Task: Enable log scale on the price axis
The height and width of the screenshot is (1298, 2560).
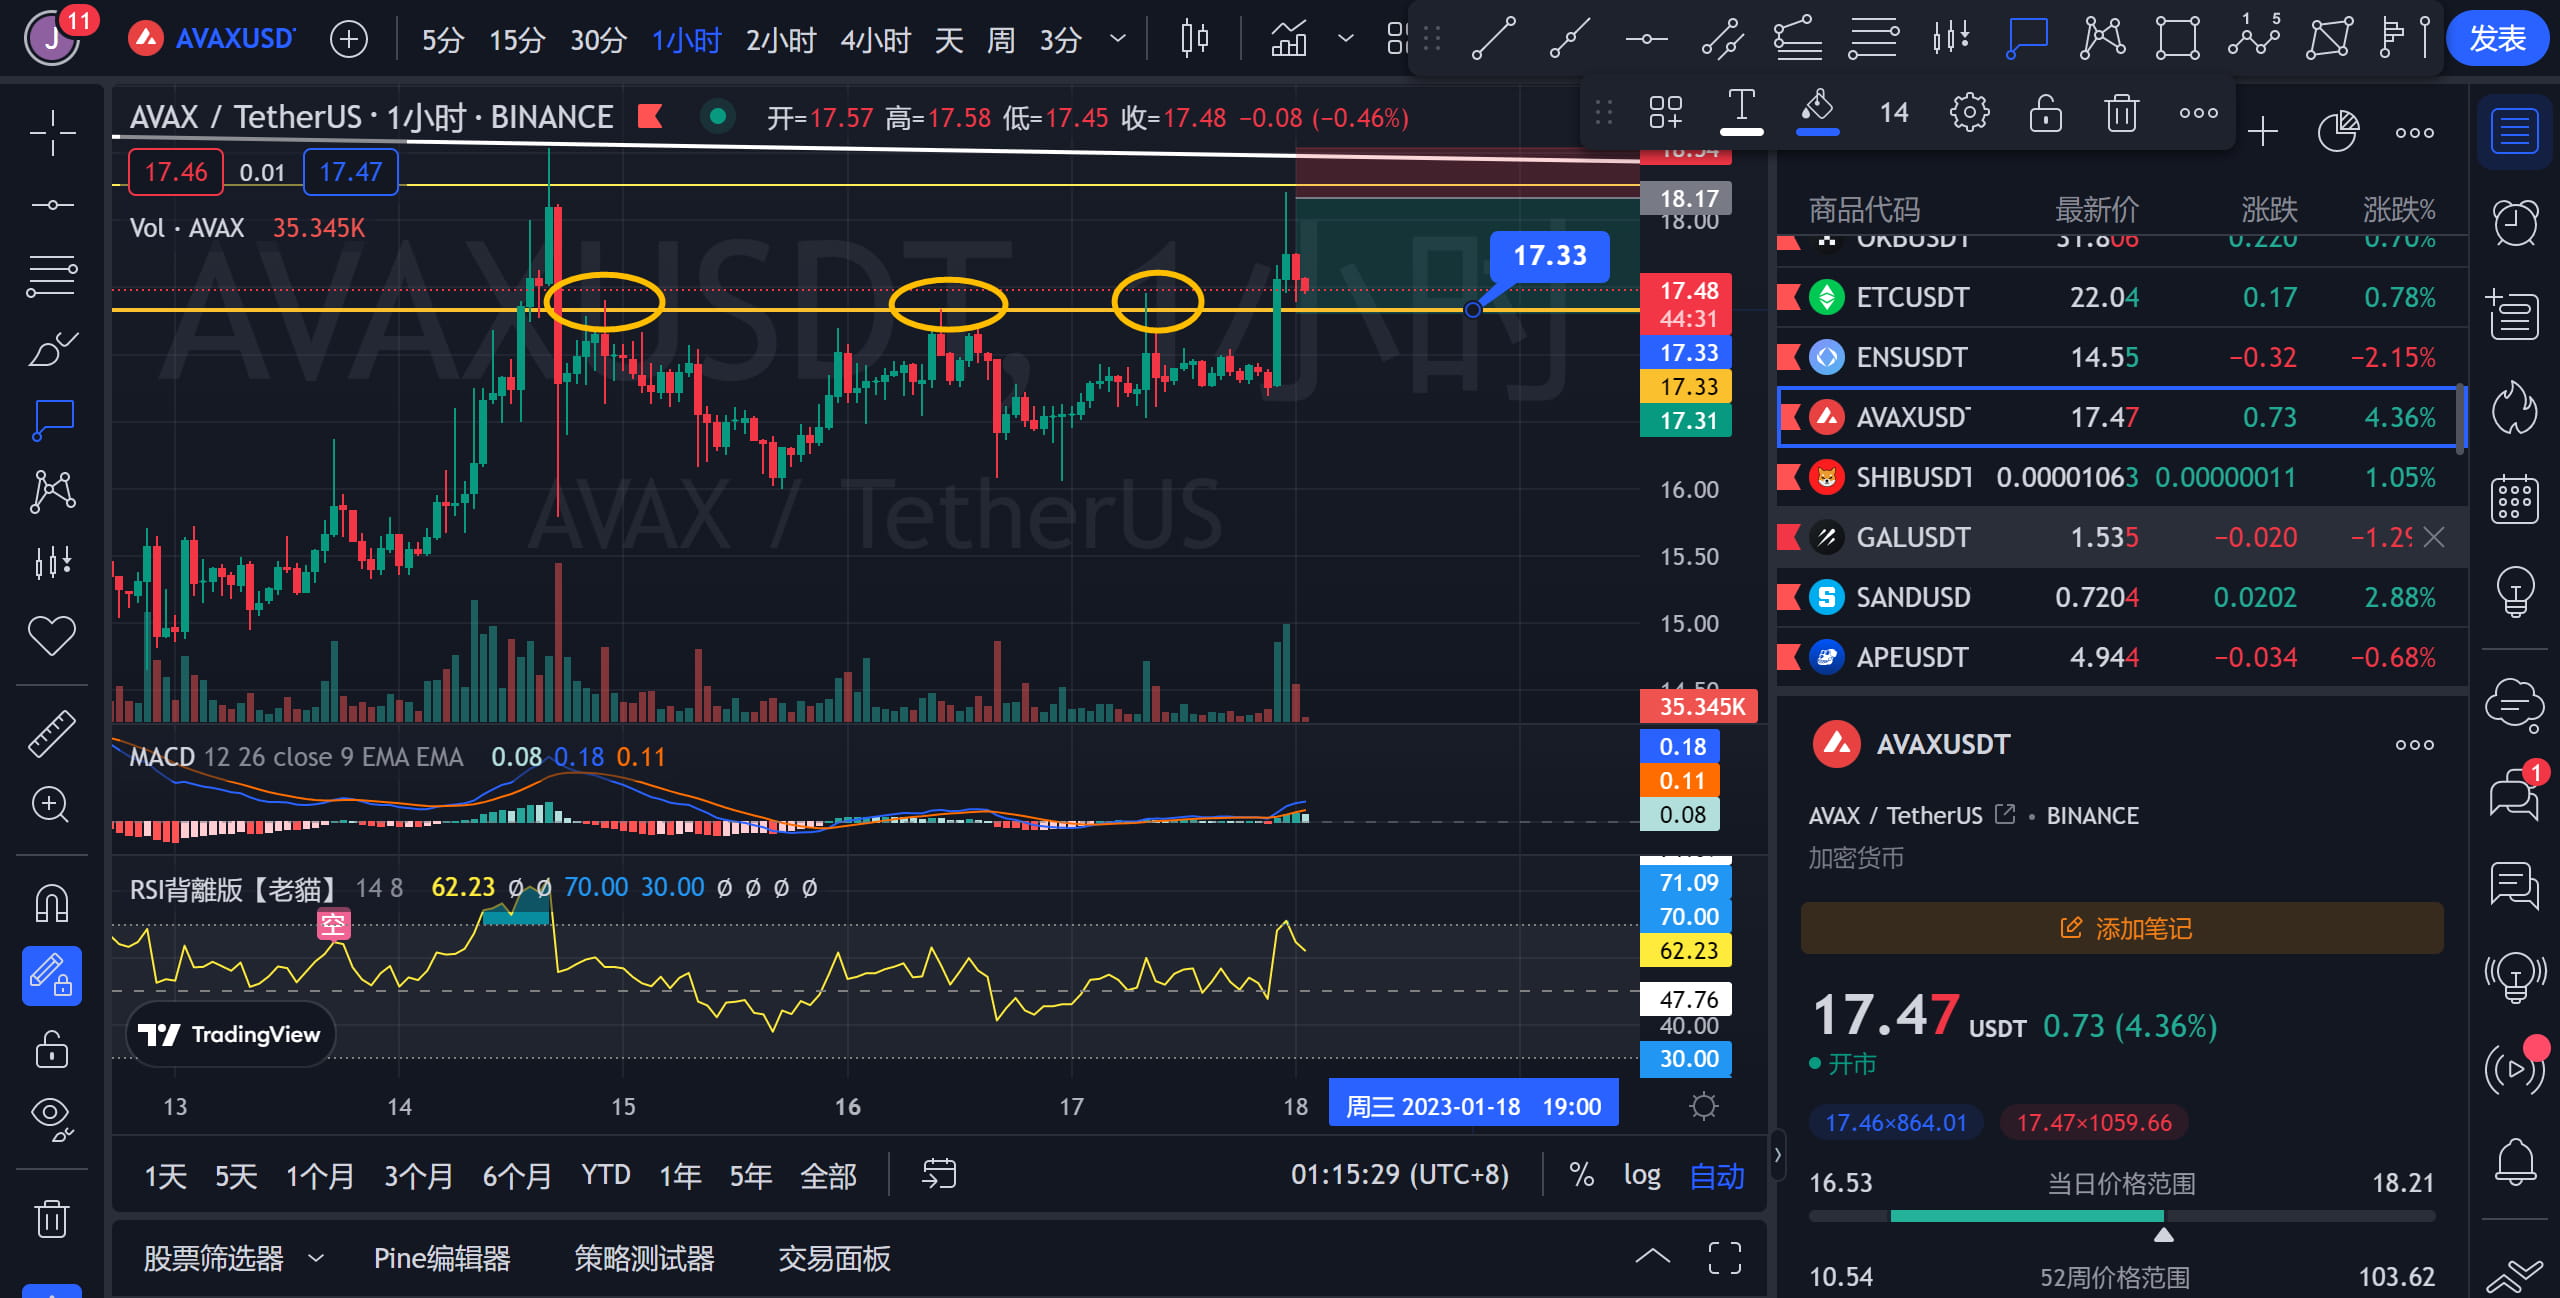Action: point(1642,1175)
